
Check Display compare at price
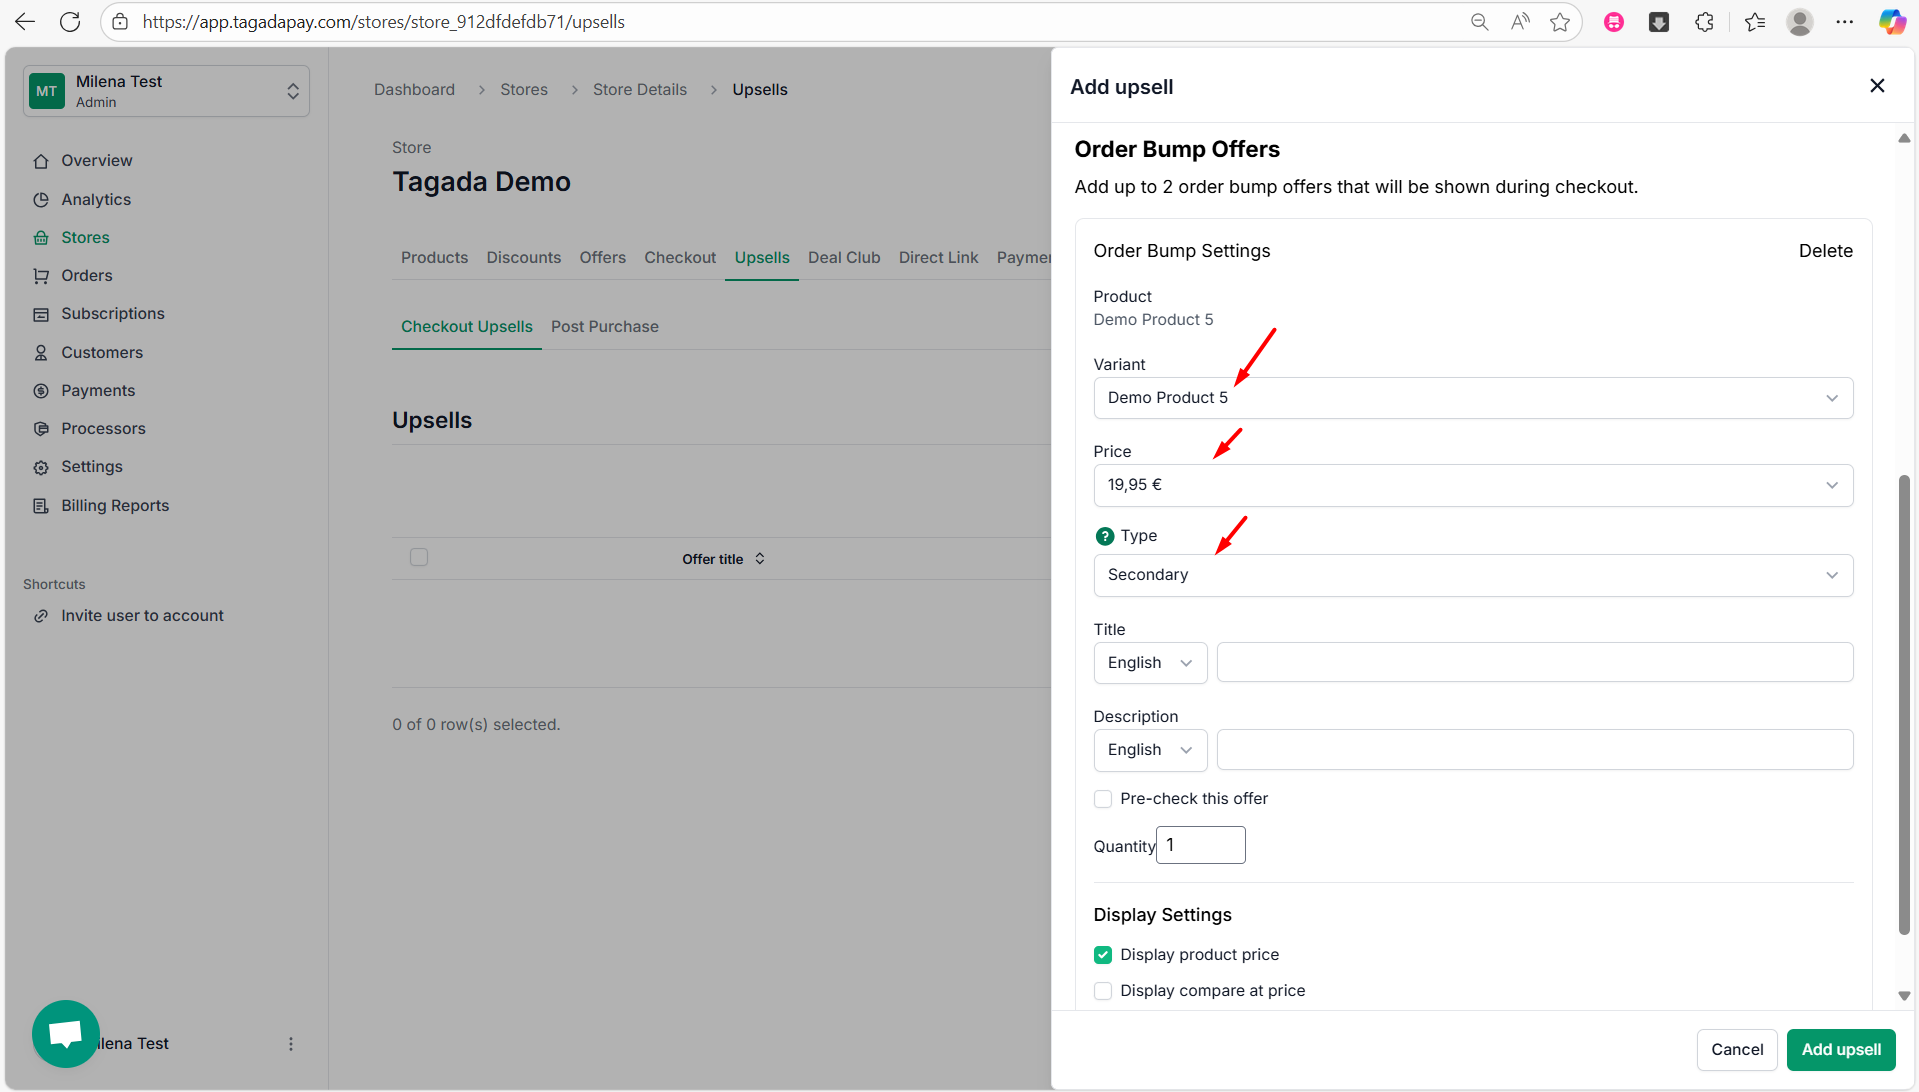coord(1103,991)
